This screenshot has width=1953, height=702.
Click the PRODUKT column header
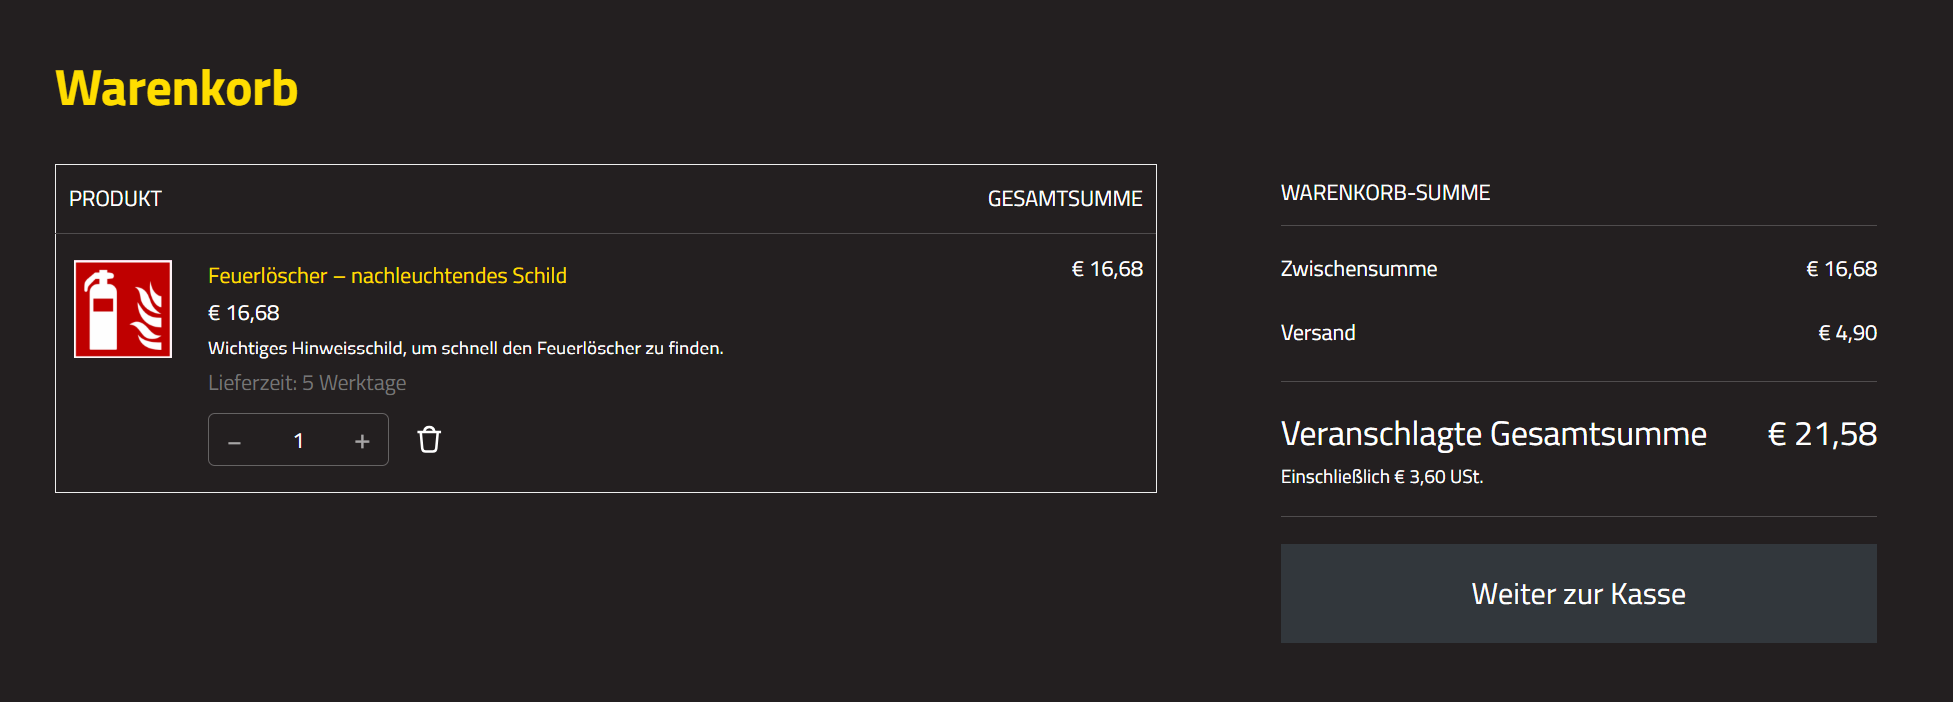[x=115, y=199]
